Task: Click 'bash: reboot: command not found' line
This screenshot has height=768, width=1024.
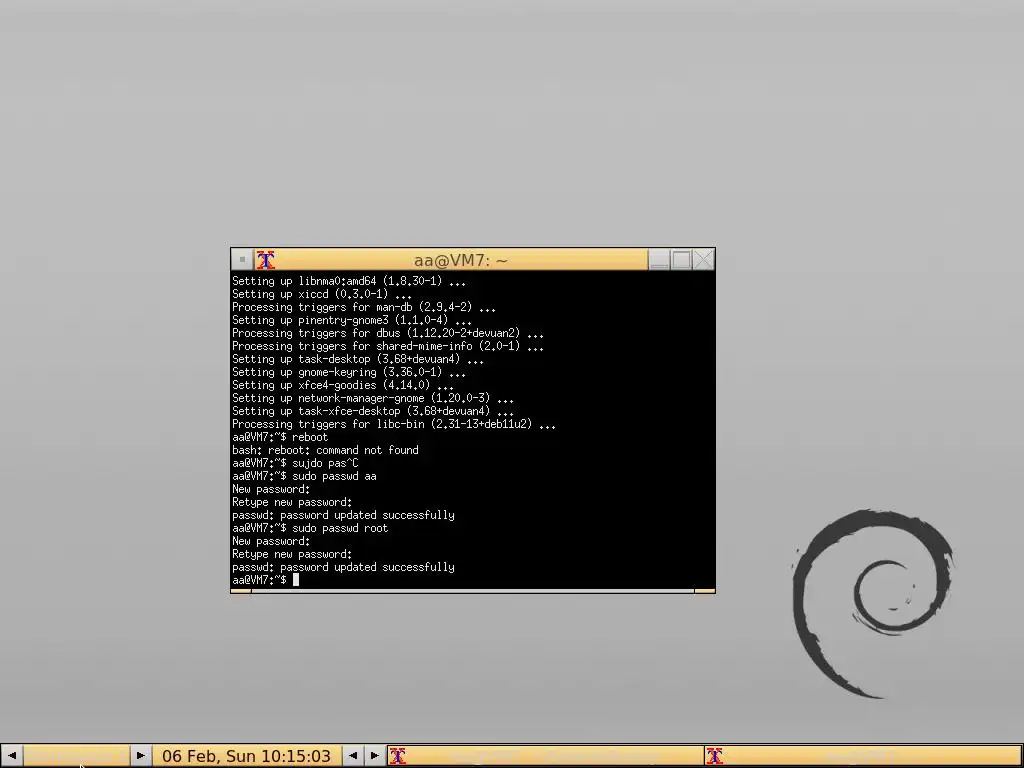Action: coord(325,451)
